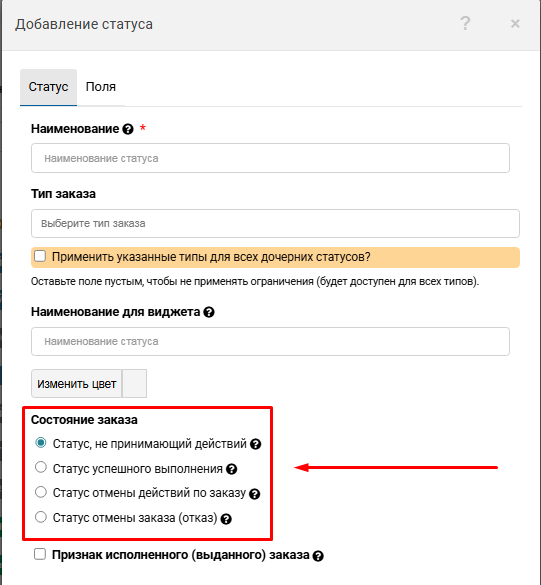Show hint for Статус отмены заказа (отказ)
Image resolution: width=541 pixels, height=585 pixels.
point(226,519)
